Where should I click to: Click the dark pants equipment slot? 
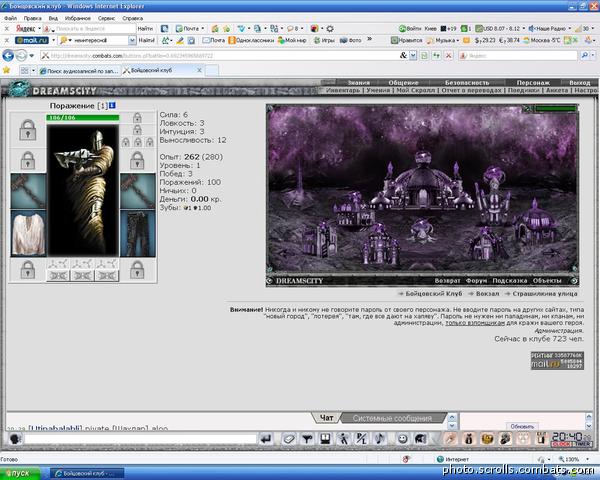click(x=138, y=233)
